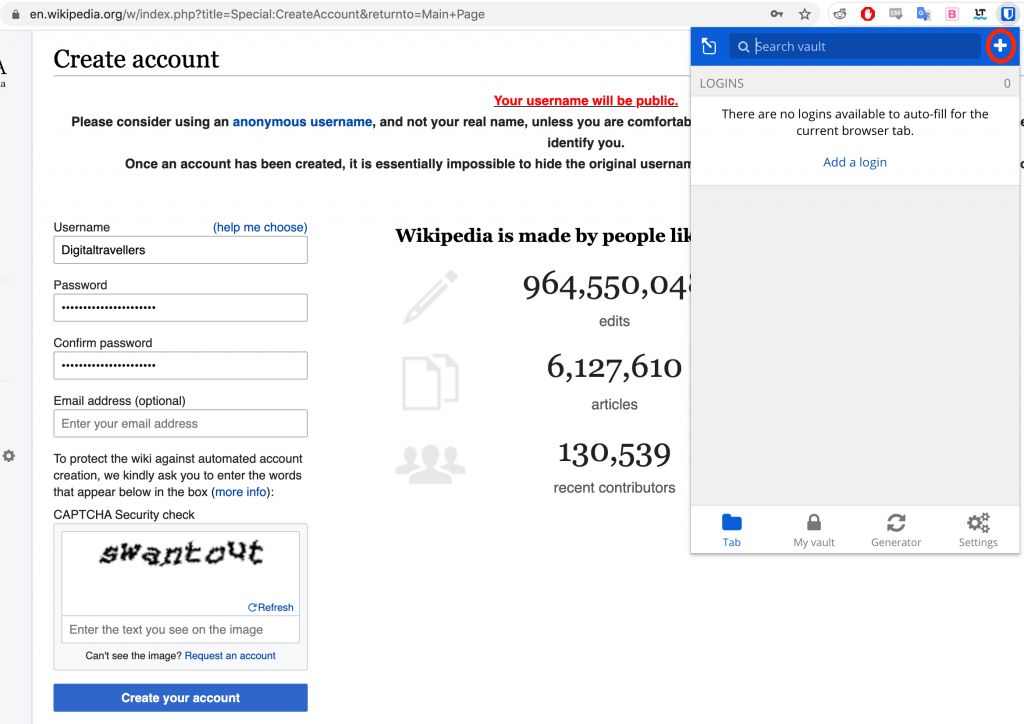This screenshot has height=724, width=1024.
Task: Click the Request an account link
Action: click(230, 656)
